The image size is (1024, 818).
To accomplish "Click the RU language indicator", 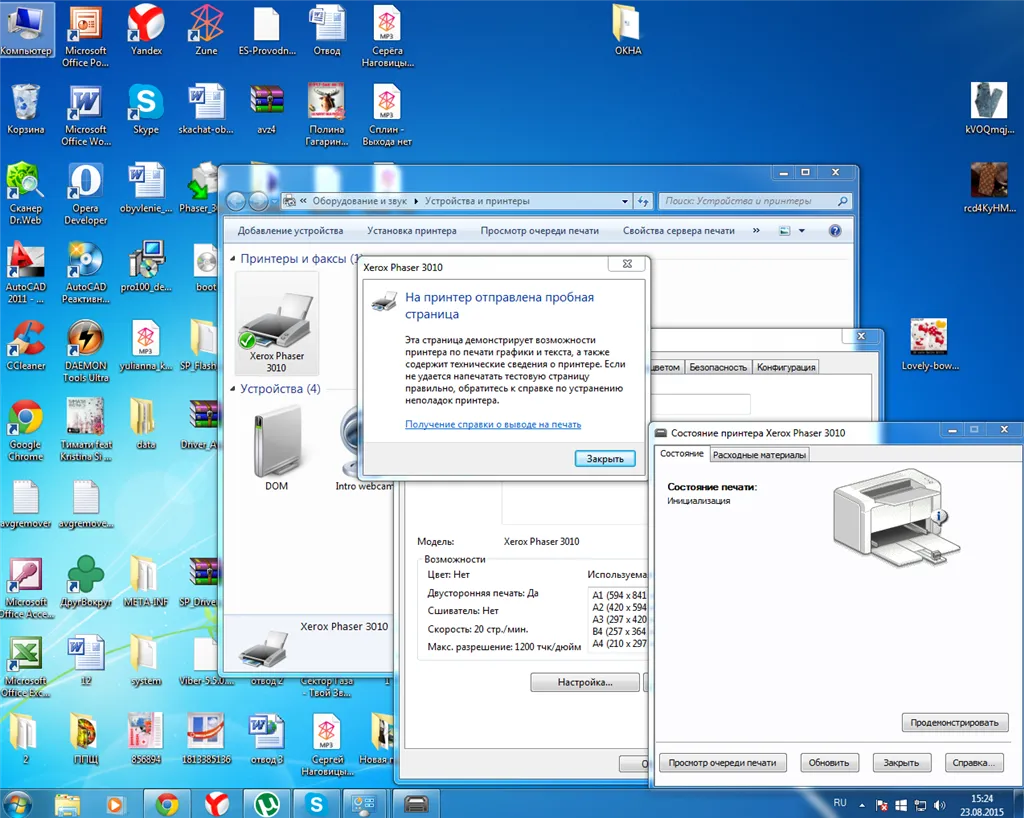I will pyautogui.click(x=840, y=803).
